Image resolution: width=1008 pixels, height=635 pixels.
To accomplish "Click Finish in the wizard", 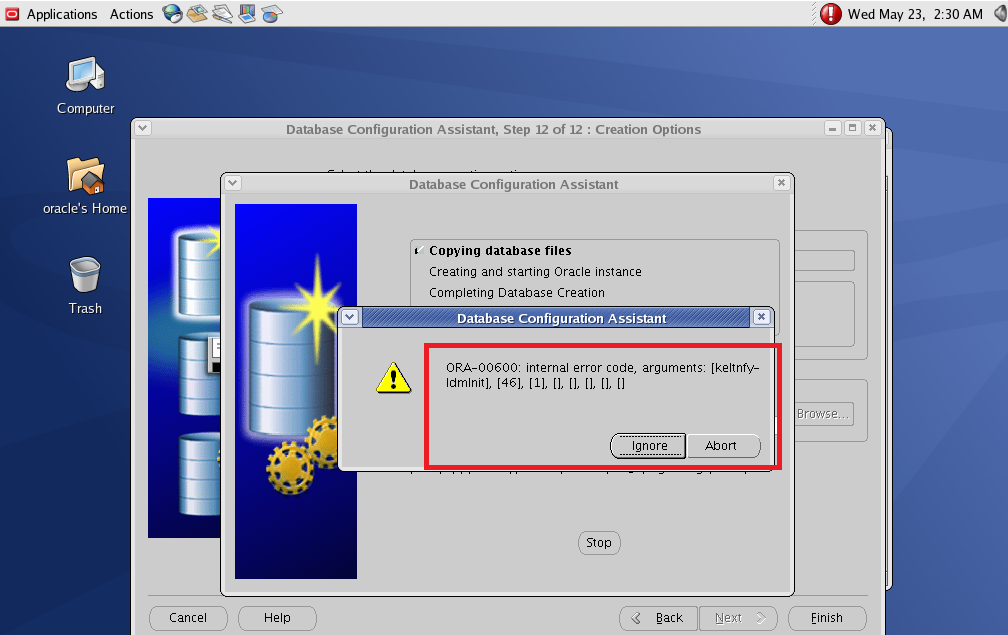I will point(827,618).
